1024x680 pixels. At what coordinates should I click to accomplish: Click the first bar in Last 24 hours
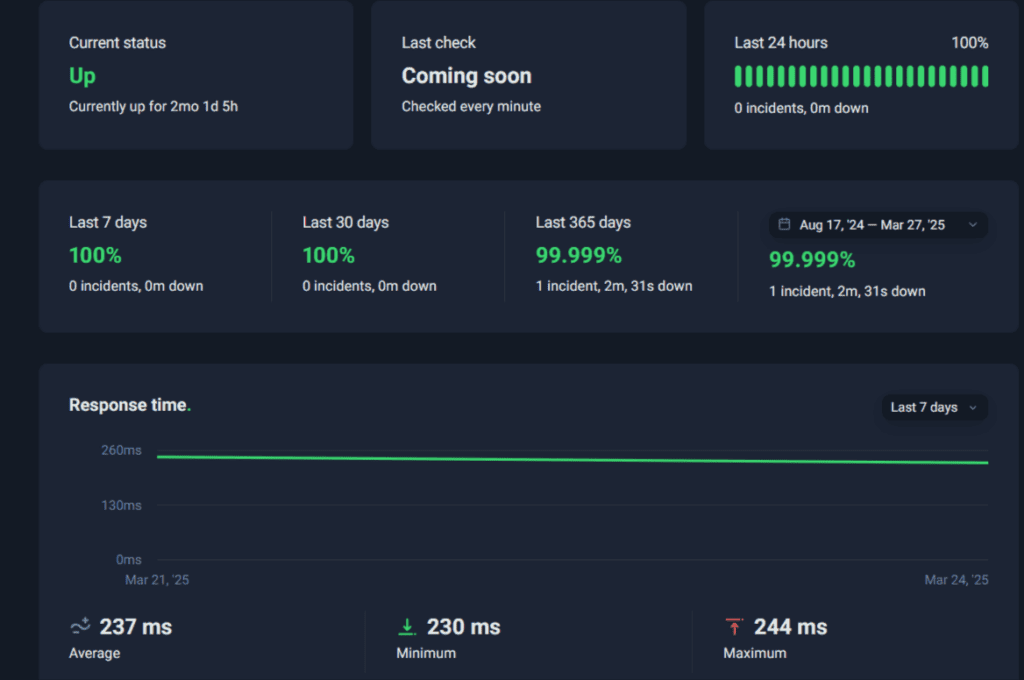(x=739, y=76)
